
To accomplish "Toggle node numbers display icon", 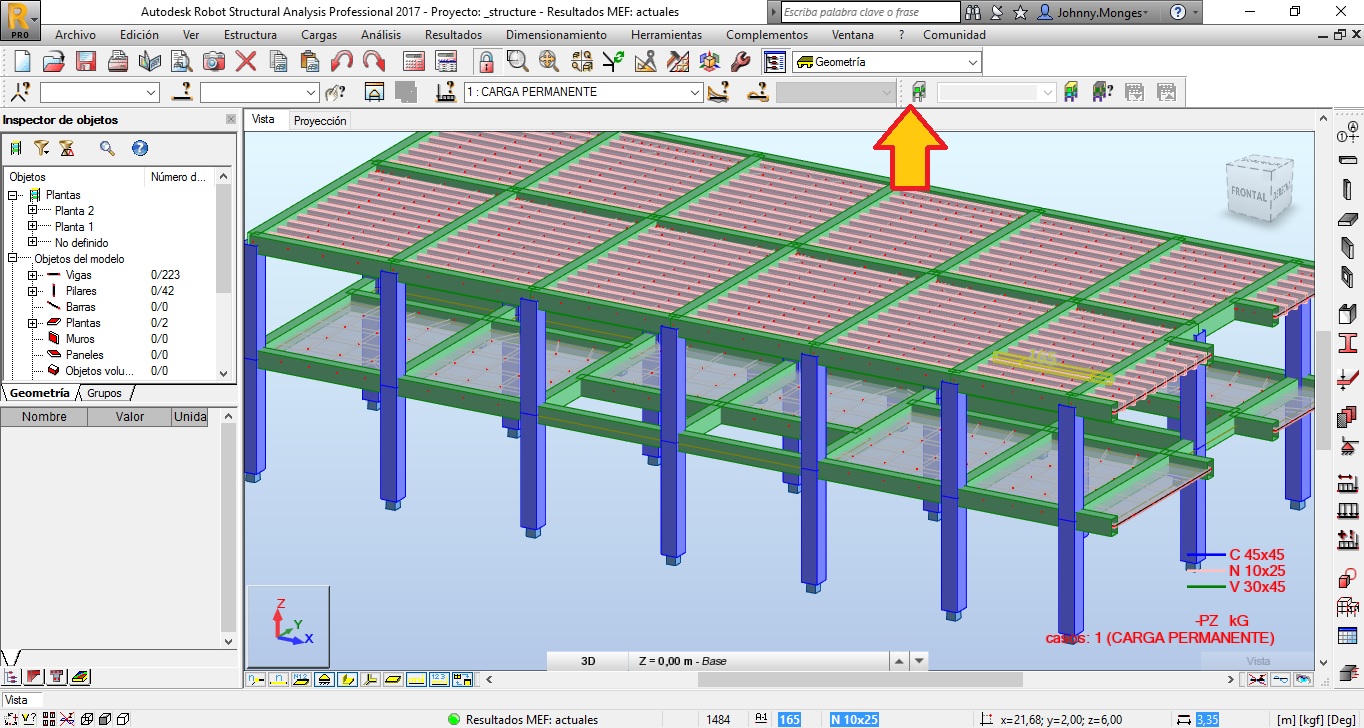I will click(x=254, y=679).
